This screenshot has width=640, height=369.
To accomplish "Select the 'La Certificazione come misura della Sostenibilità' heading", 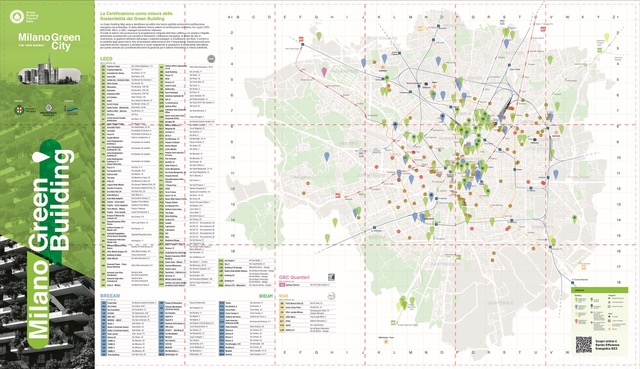I will click(136, 16).
